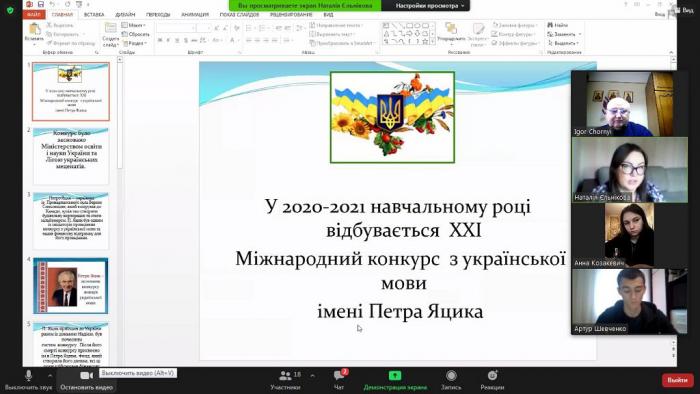The width and height of the screenshot is (700, 394).
Task: Start Демонстрация экрана screen share
Action: pos(395,380)
